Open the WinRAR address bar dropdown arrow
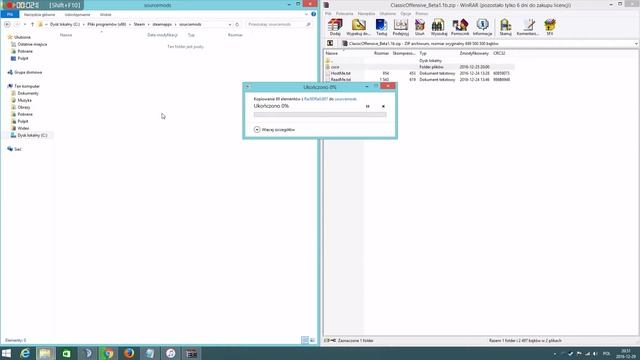Screen dimensions: 640x360 point(636,44)
